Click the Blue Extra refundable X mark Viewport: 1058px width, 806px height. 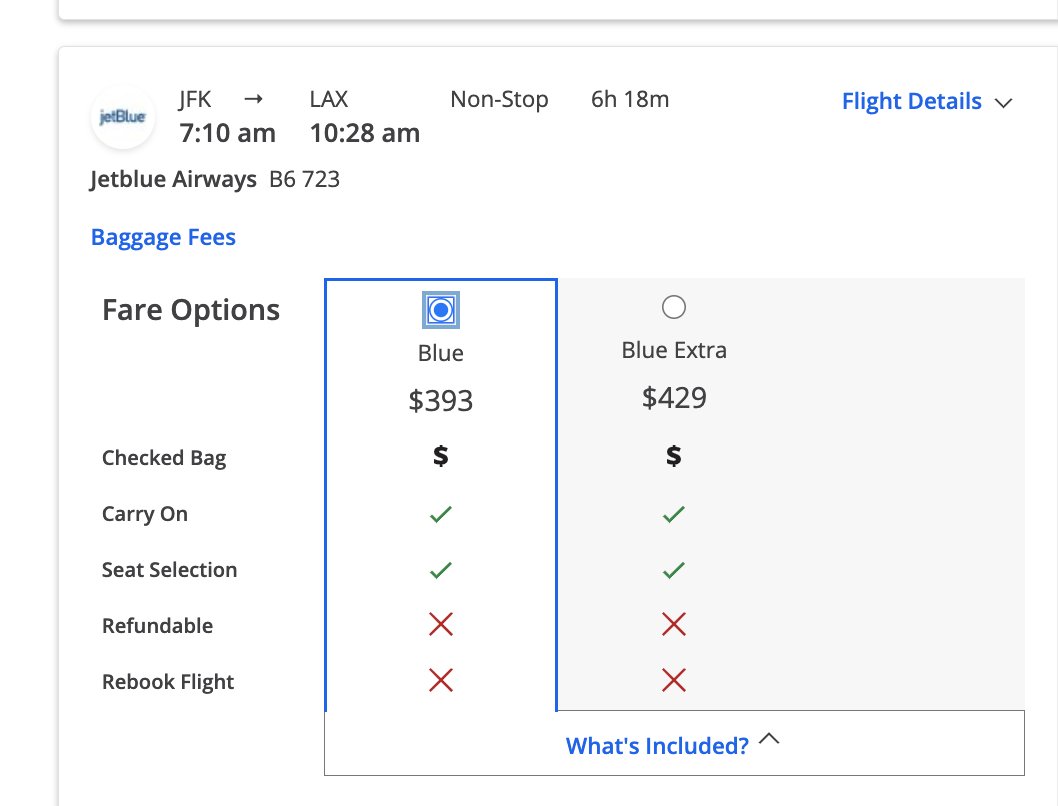674,626
